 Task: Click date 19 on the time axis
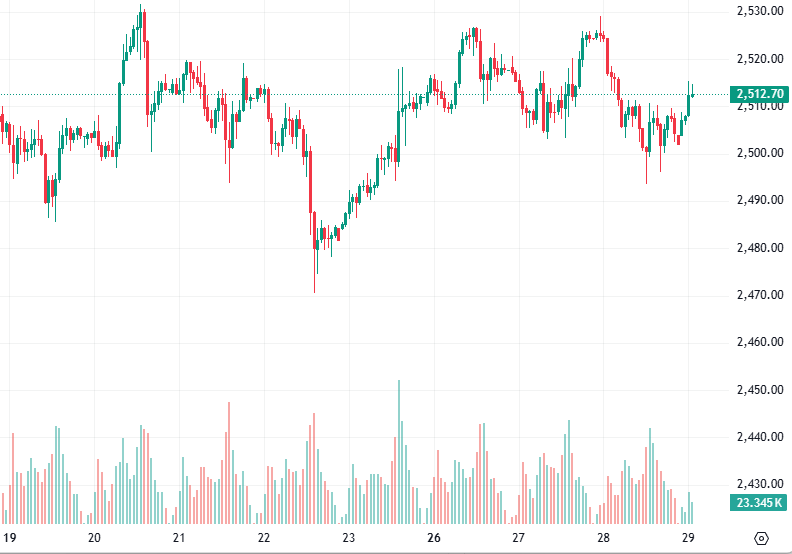click(10, 537)
